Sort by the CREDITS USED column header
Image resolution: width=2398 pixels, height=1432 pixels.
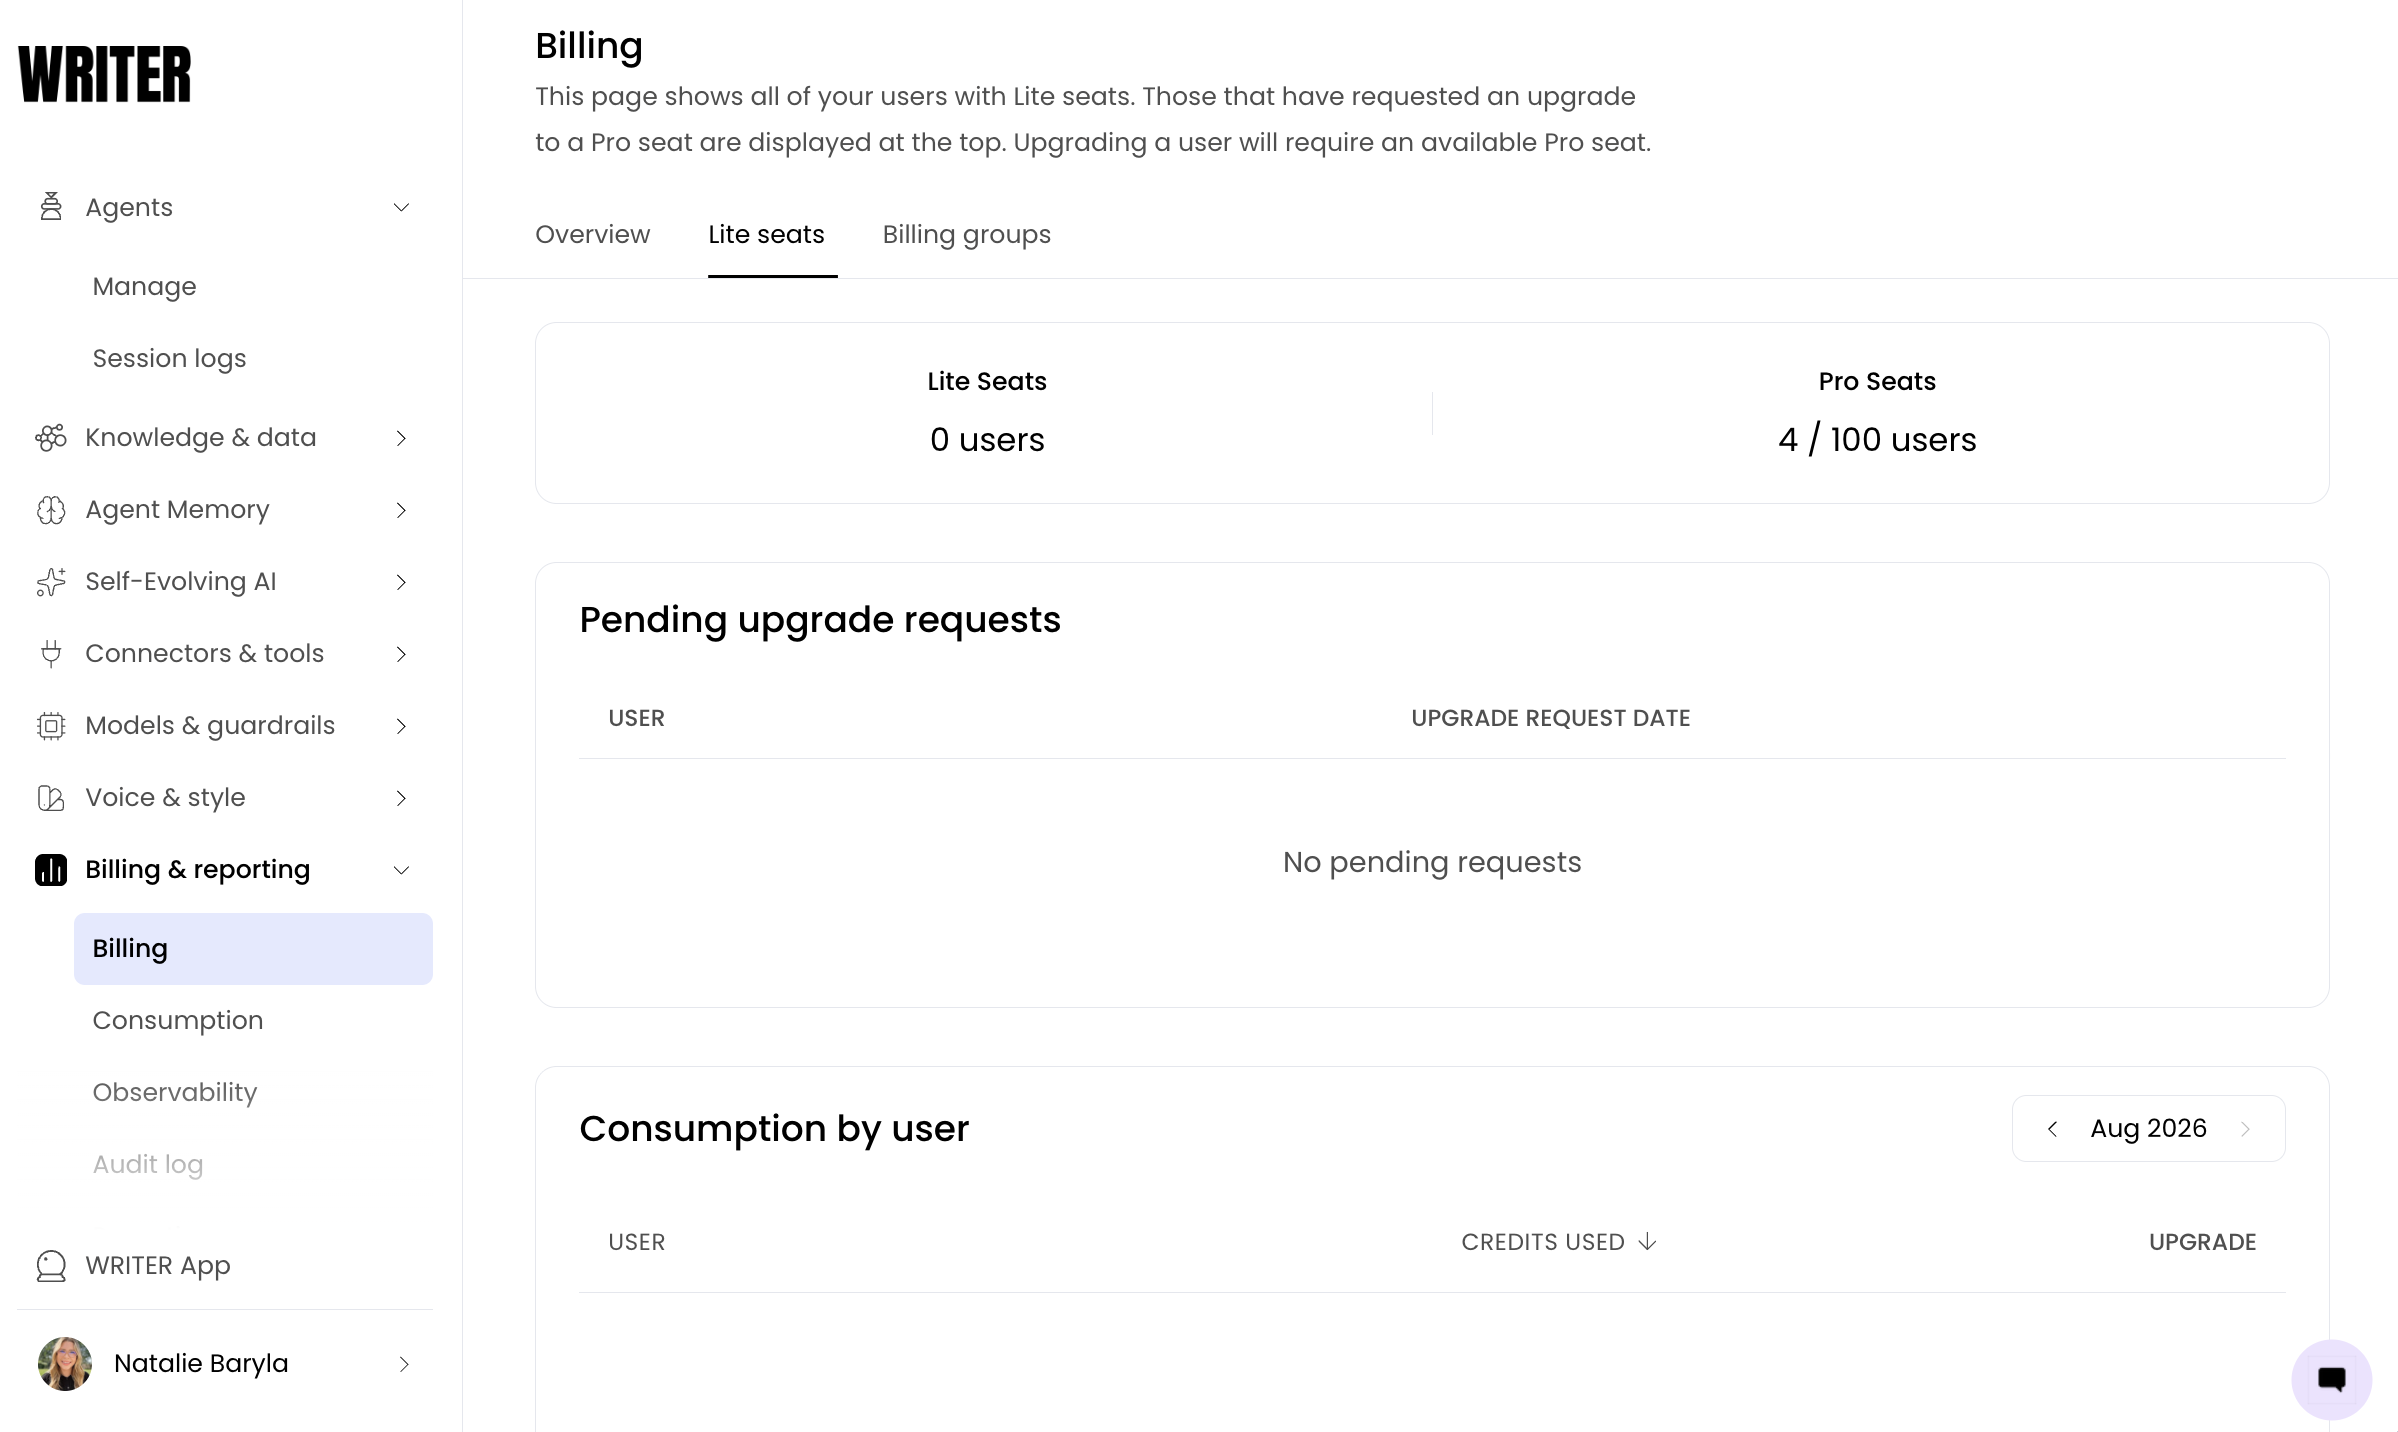point(1559,1242)
